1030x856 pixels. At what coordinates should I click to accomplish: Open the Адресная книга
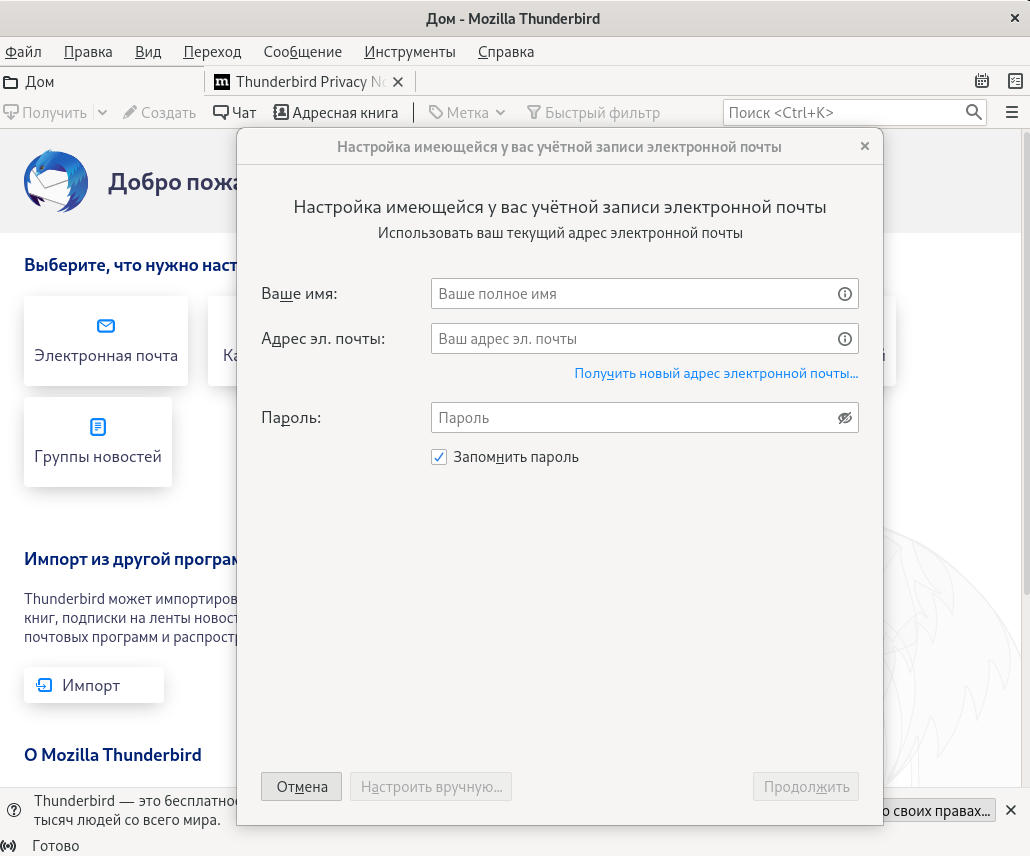336,112
